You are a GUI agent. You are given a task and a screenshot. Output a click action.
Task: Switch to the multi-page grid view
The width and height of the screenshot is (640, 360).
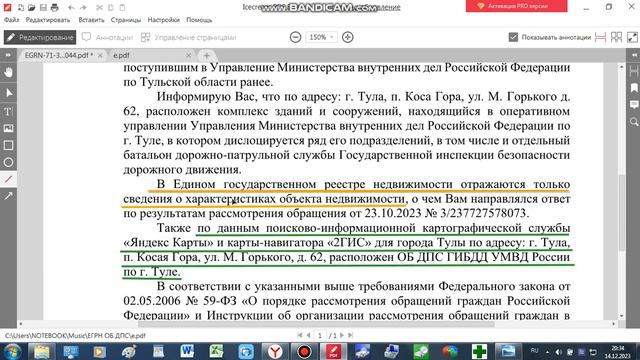point(616,37)
